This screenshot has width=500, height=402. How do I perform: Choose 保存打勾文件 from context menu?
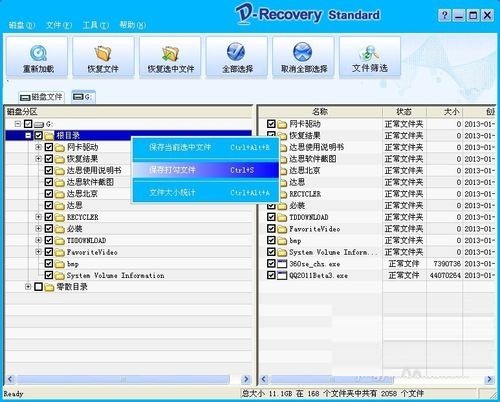pos(206,170)
